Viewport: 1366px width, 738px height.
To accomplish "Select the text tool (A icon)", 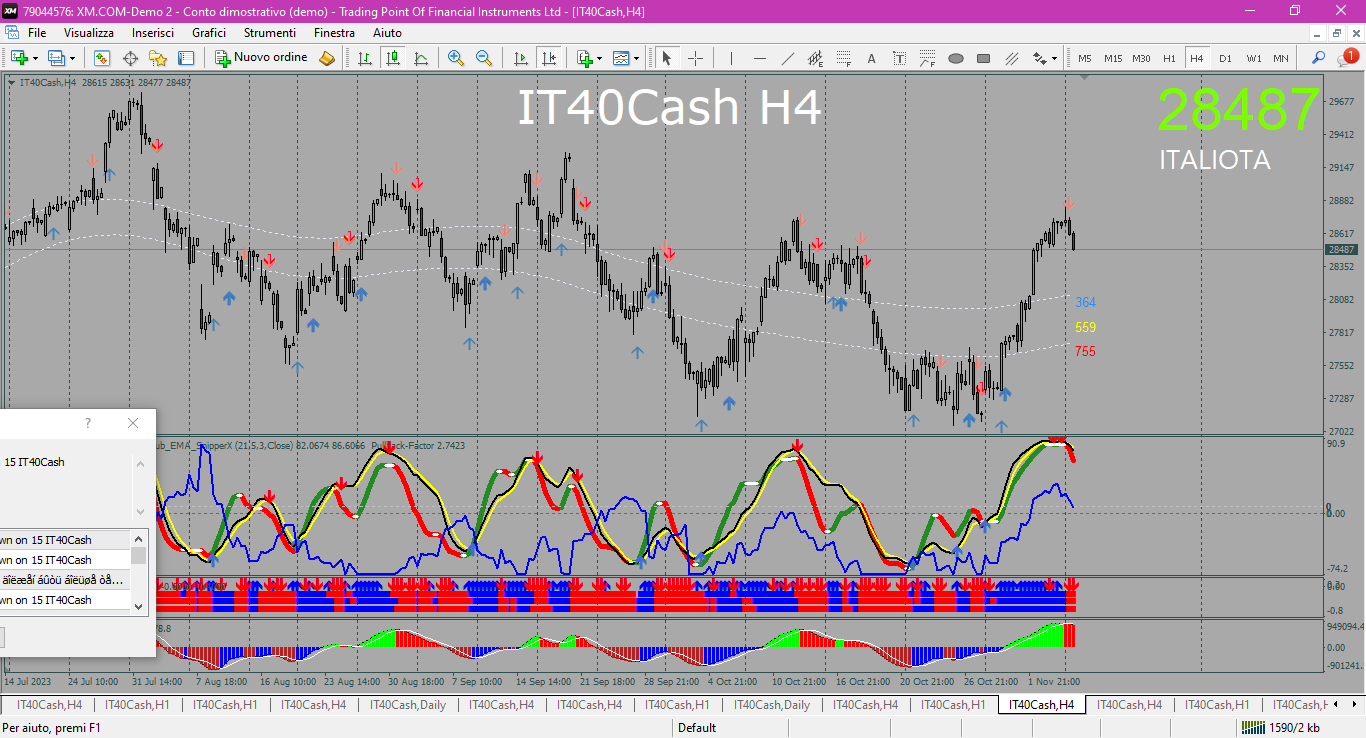I will click(x=871, y=58).
